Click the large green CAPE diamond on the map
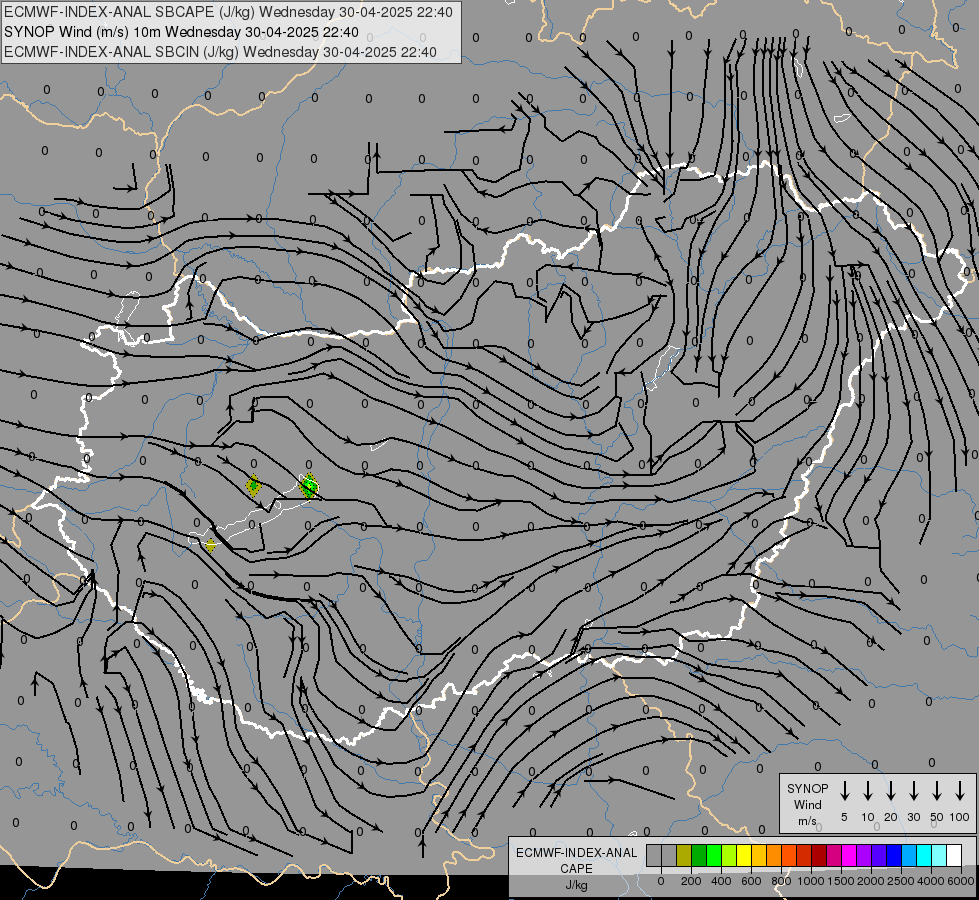This screenshot has width=979, height=900. coord(308,485)
